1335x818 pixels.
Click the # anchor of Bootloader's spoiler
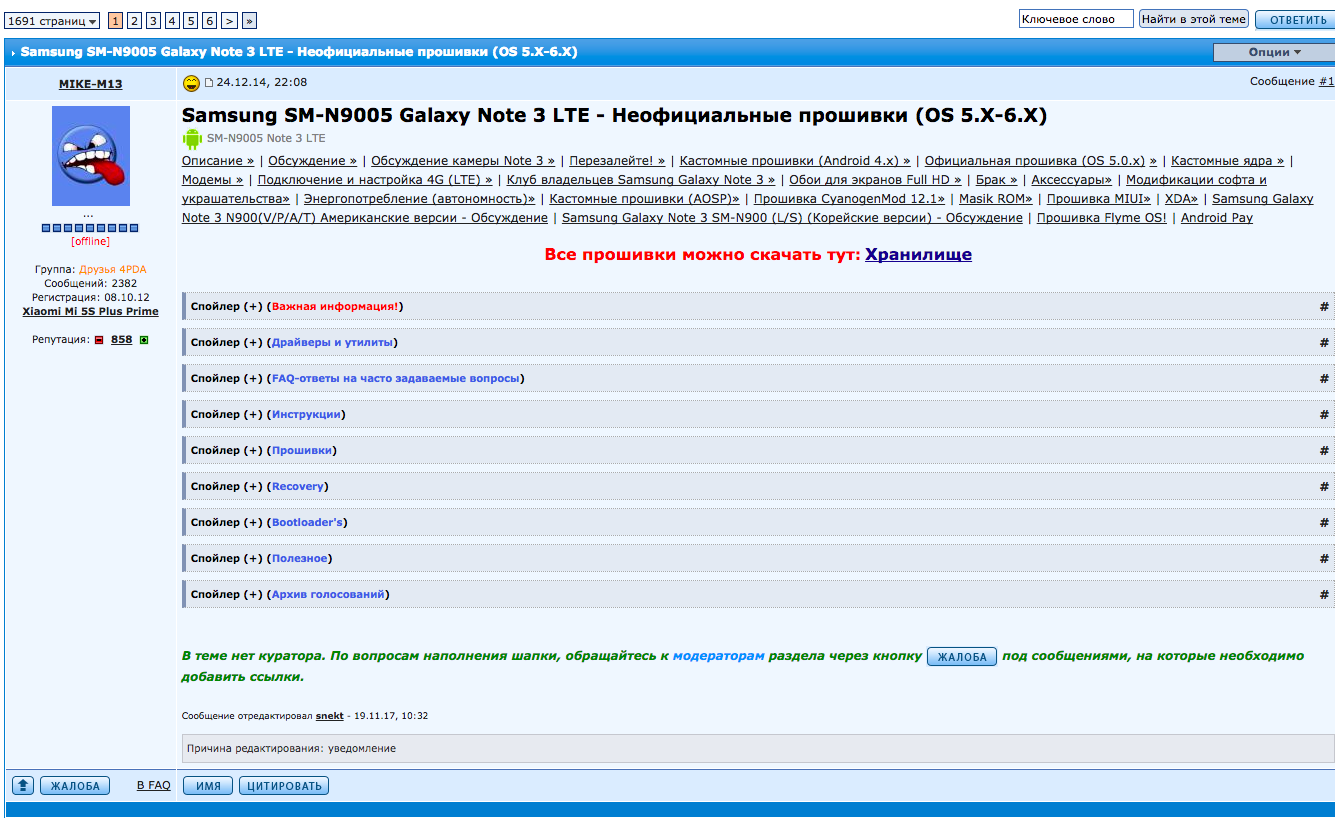[x=1324, y=523]
